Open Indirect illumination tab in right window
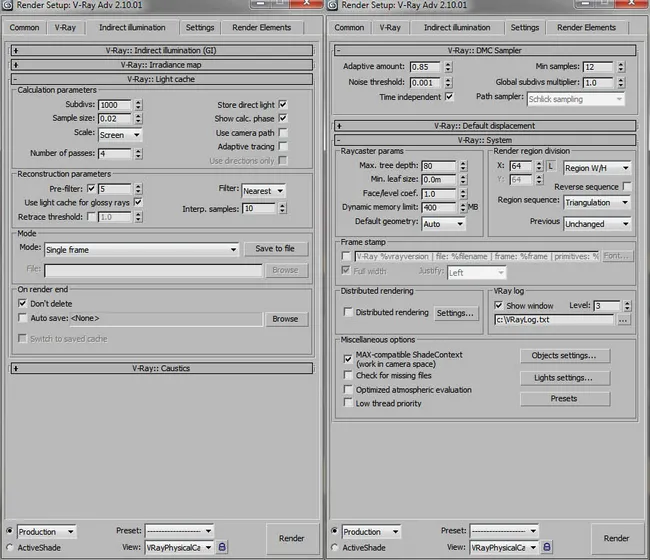The height and width of the screenshot is (560, 650). 457,27
